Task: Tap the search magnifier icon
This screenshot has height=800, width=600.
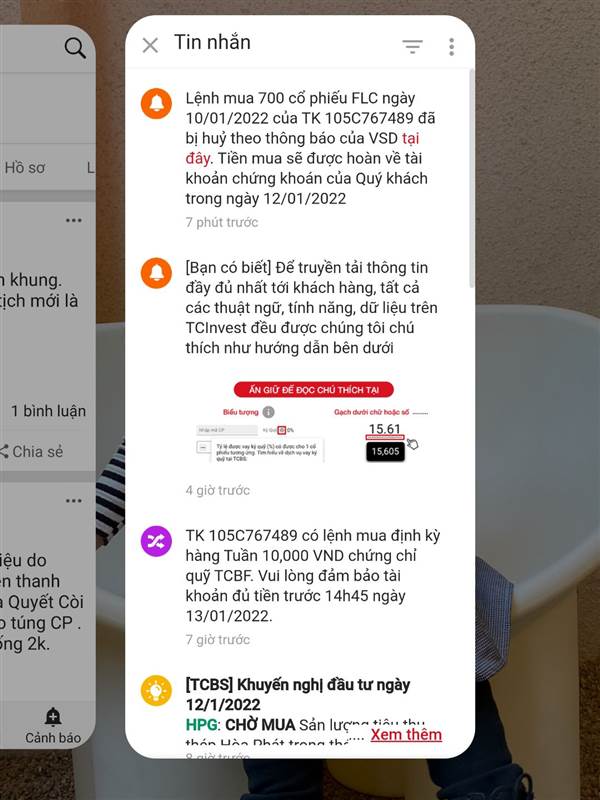Action: 75,48
